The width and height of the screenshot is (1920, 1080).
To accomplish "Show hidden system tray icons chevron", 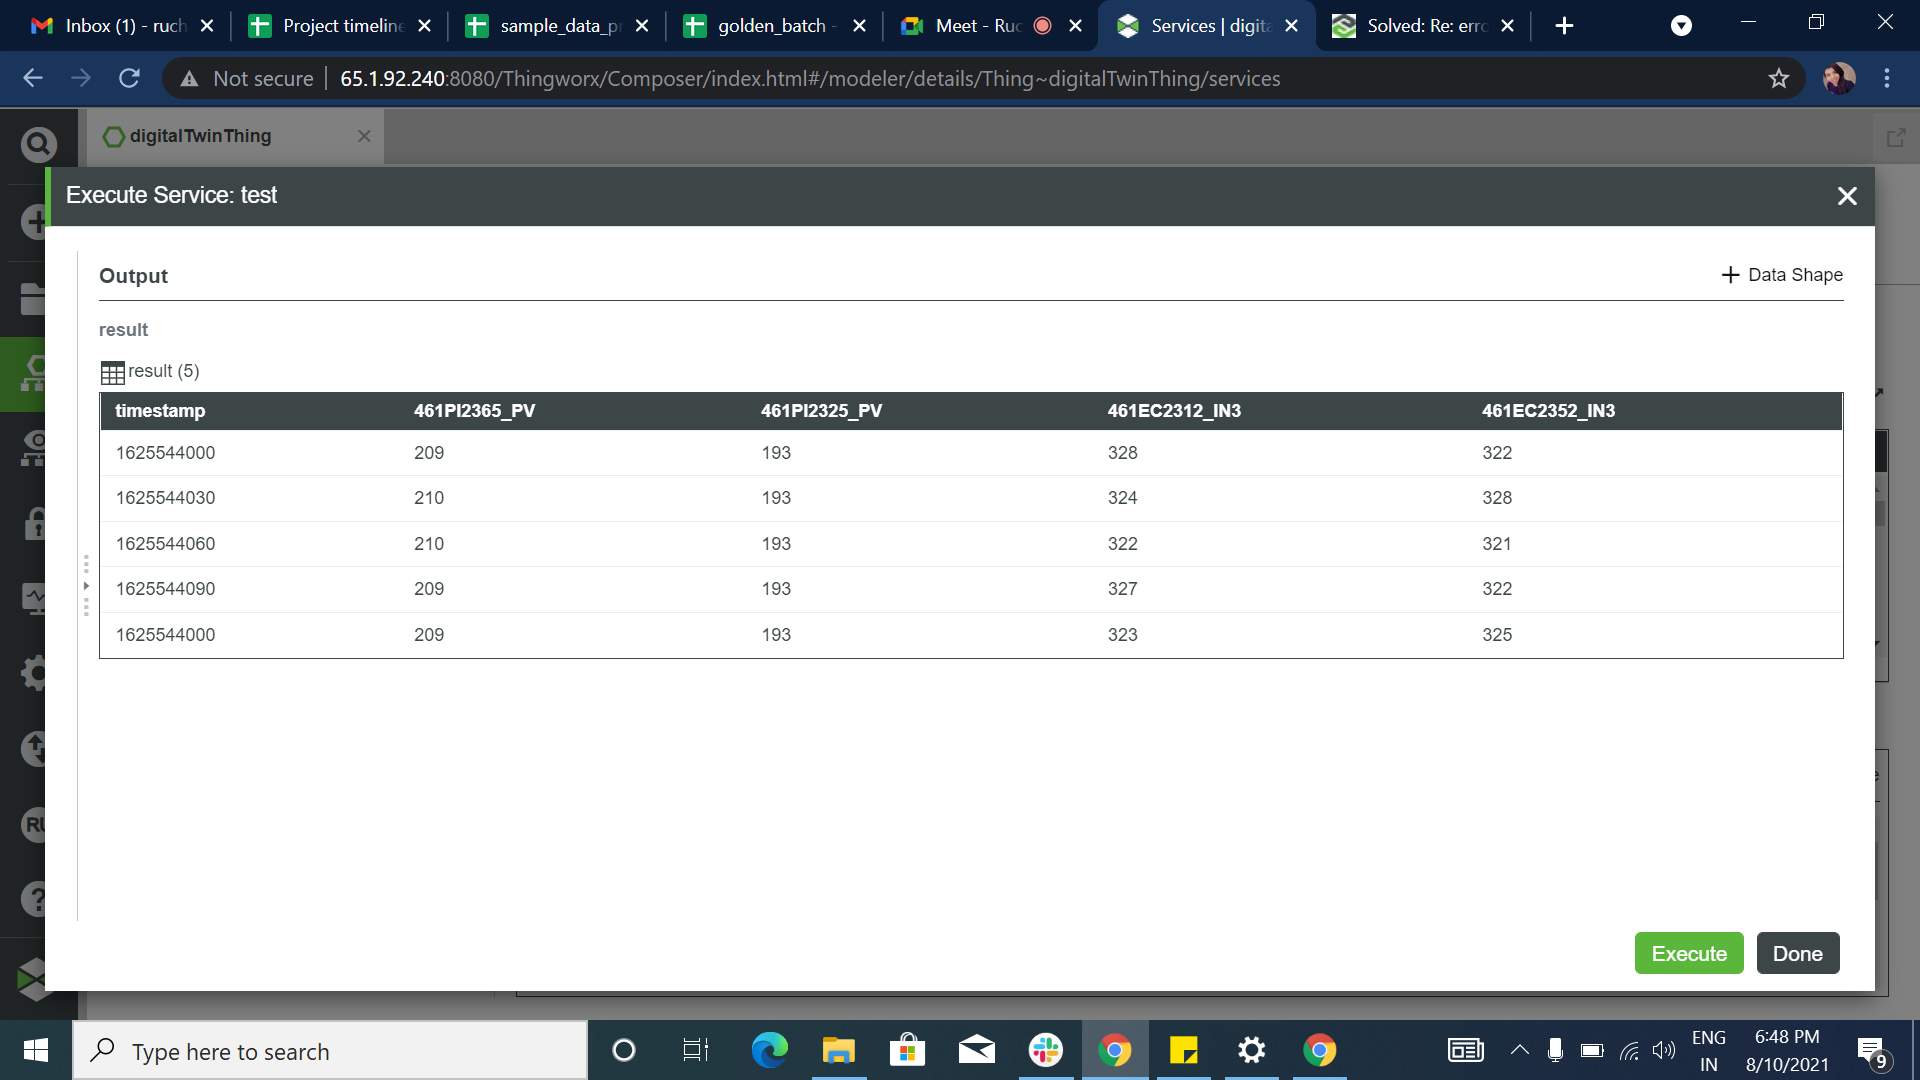I will (1519, 1050).
